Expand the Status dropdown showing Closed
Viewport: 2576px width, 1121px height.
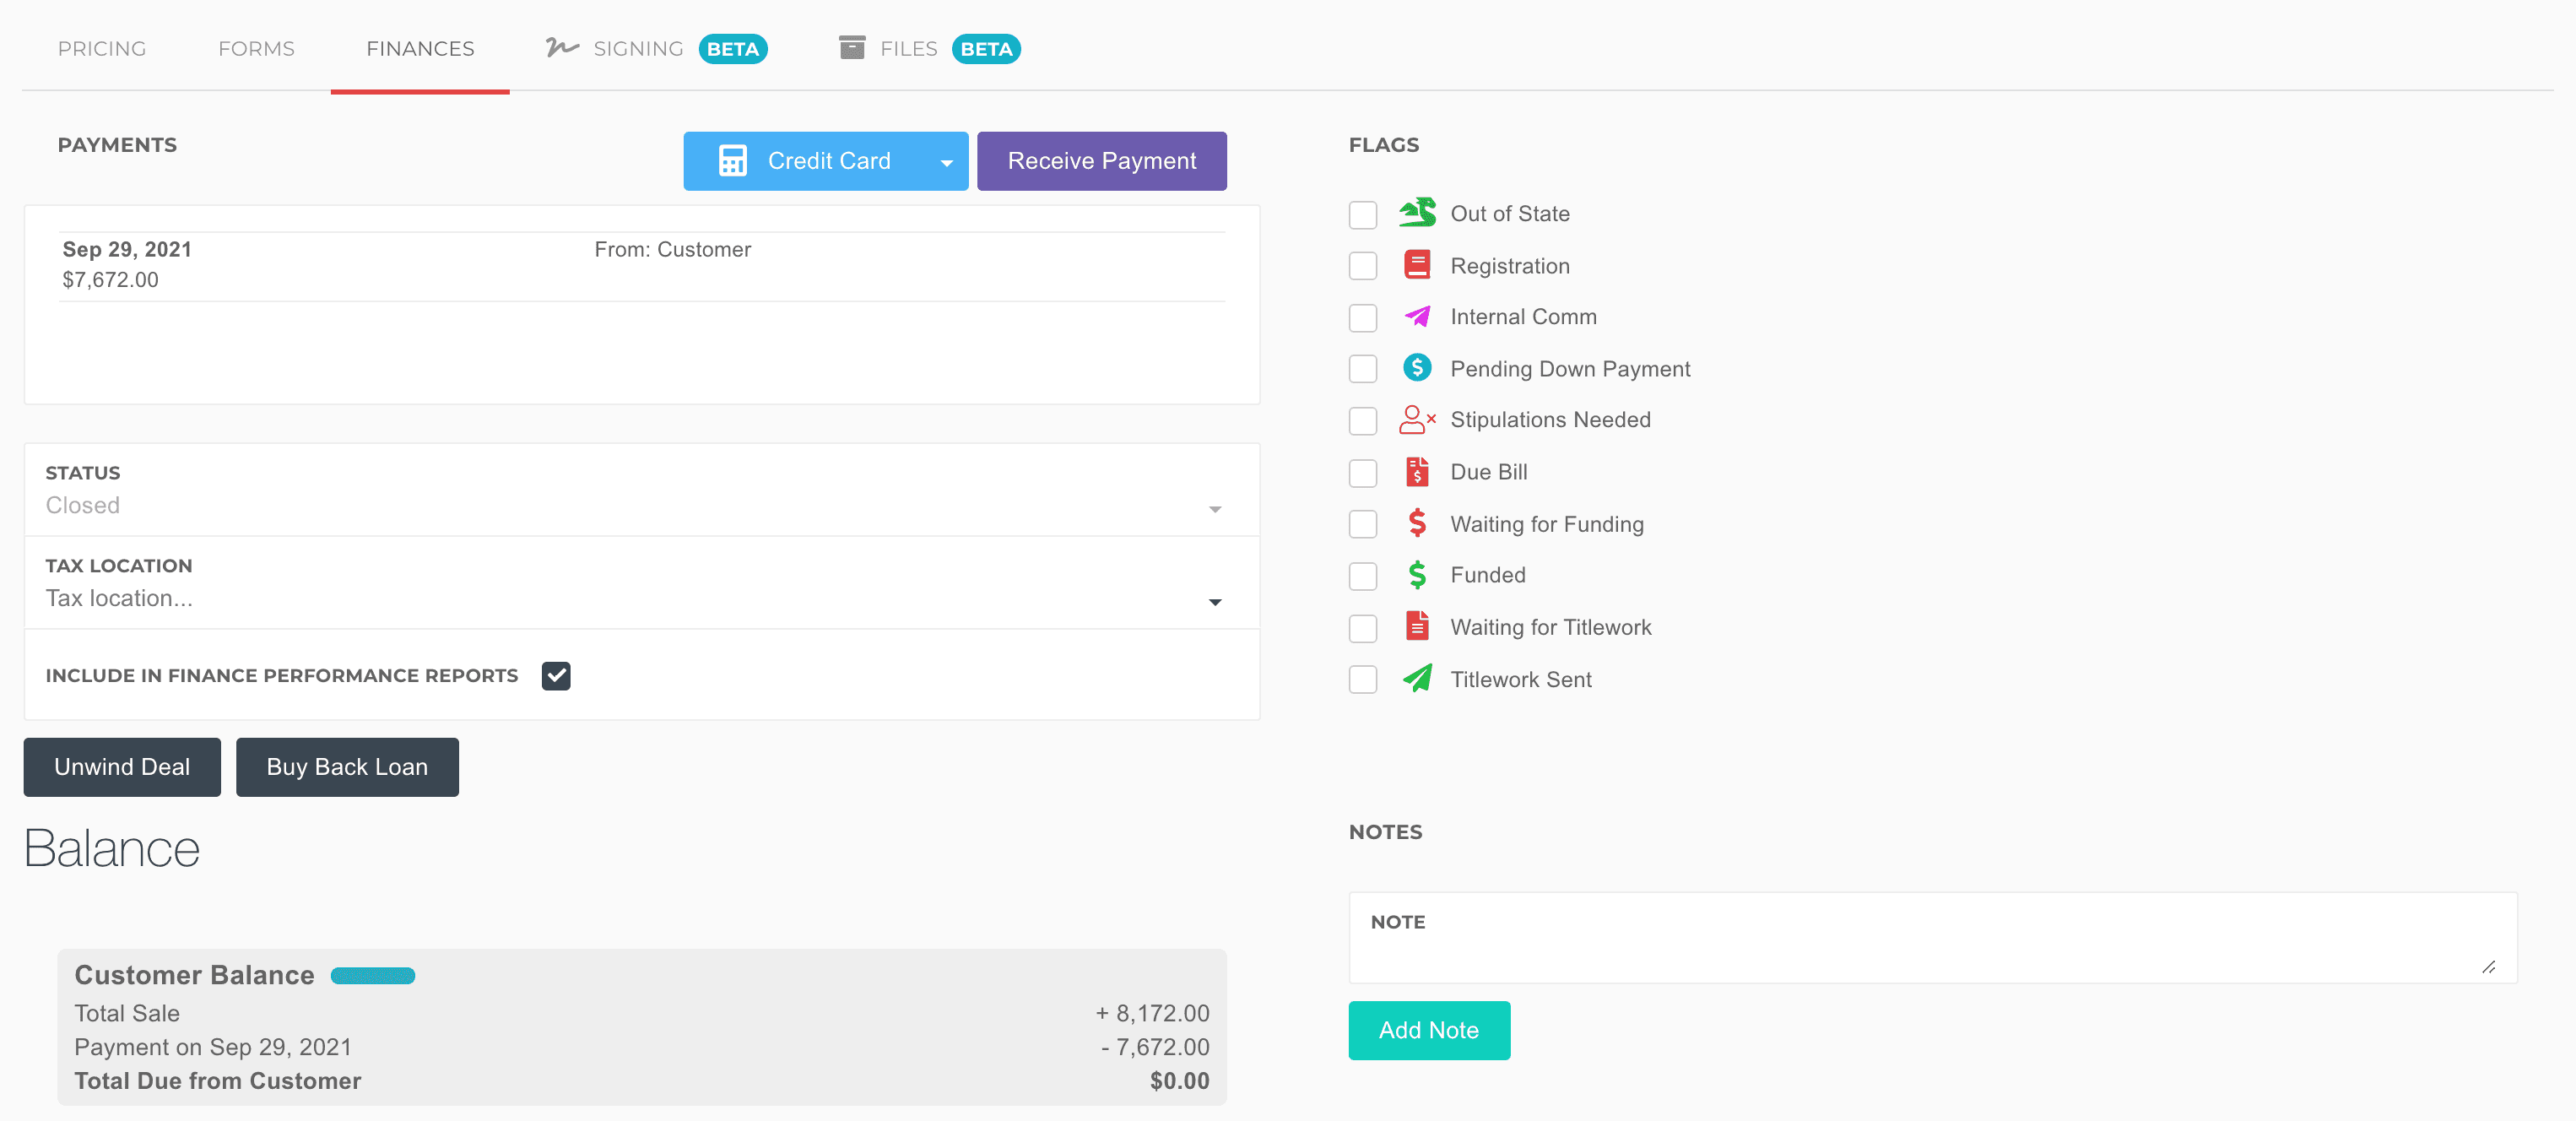coord(1214,508)
